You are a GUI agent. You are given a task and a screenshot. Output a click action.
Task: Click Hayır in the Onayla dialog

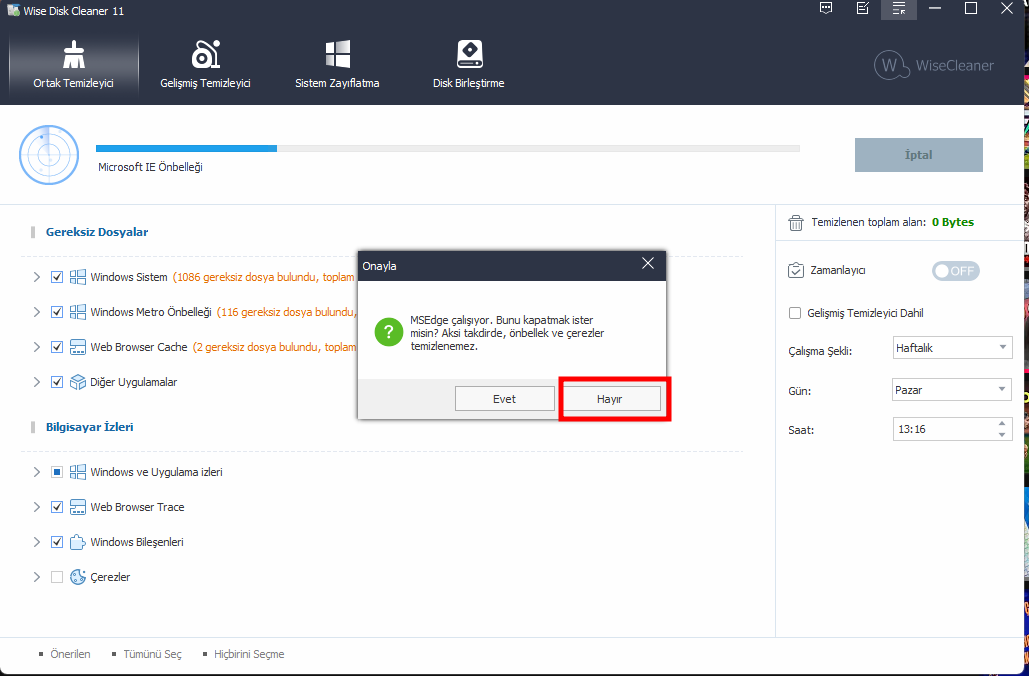coord(610,399)
